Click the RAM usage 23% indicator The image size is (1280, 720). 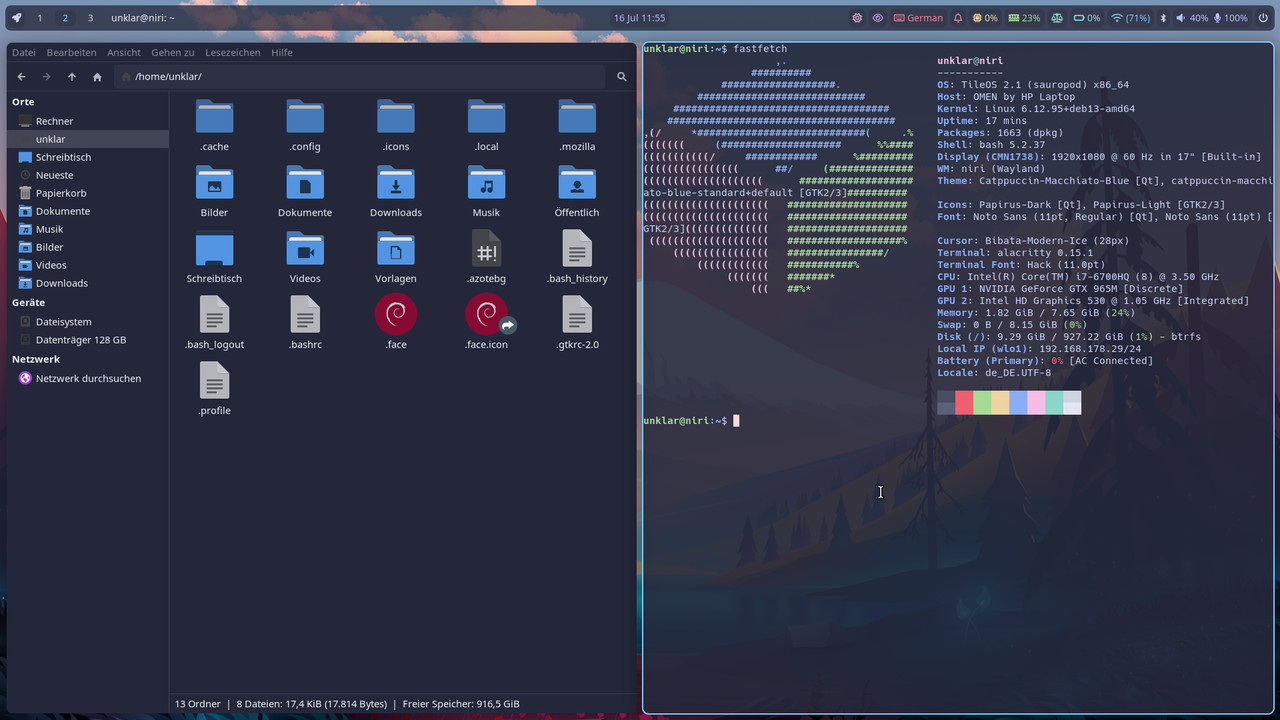[1024, 18]
